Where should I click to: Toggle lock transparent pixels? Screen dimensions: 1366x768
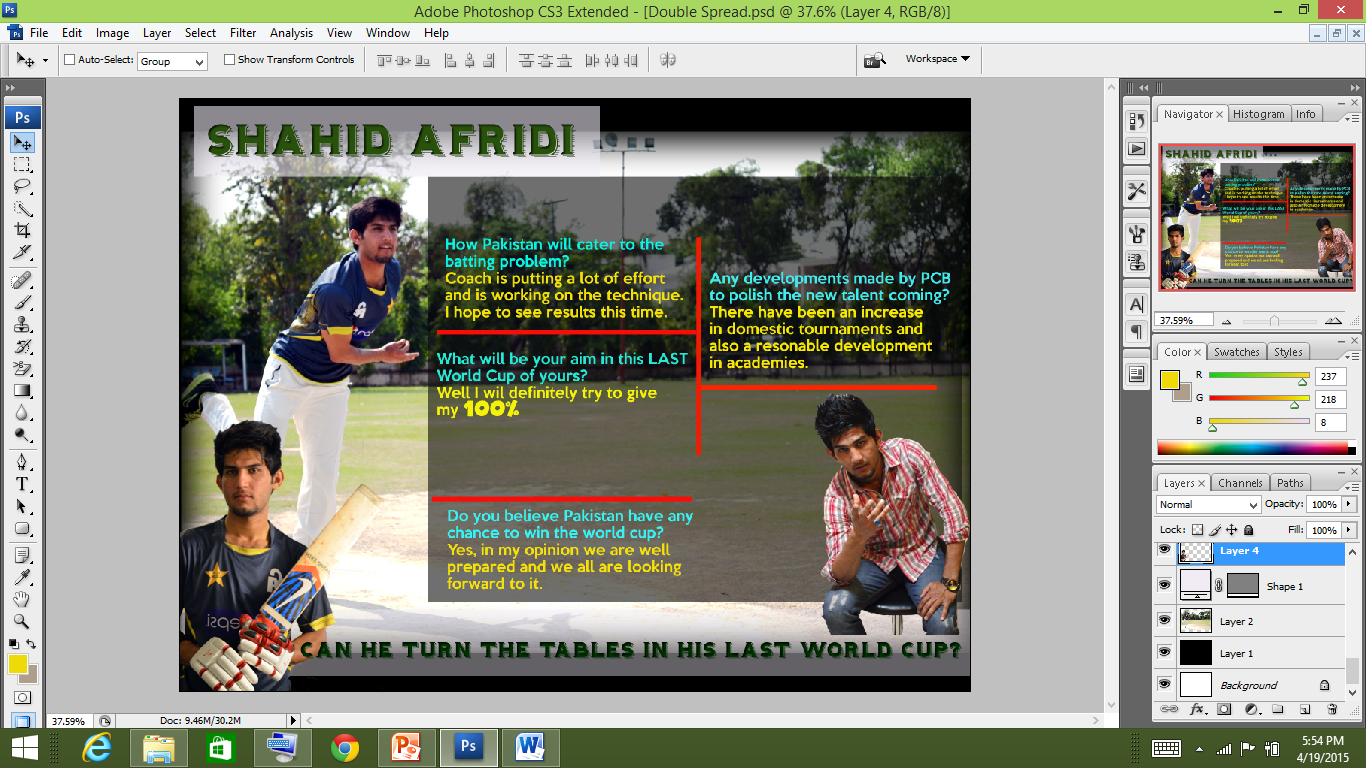pos(1198,530)
